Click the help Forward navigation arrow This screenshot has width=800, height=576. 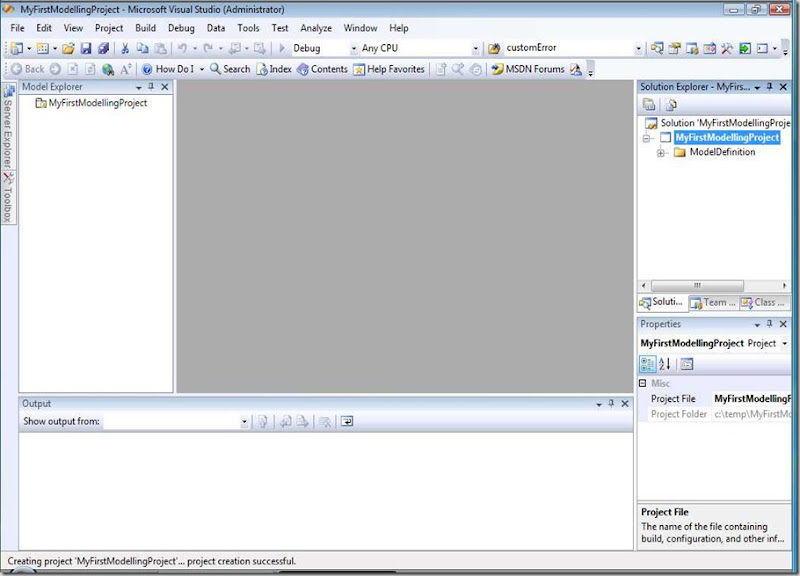pos(55,69)
